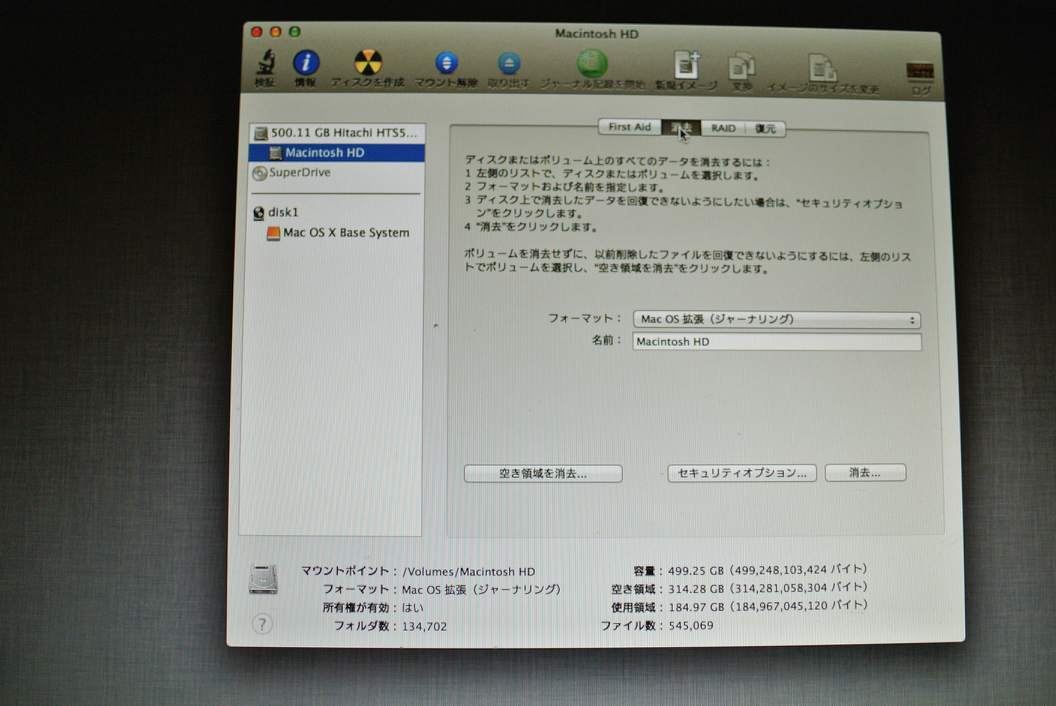Switch to the First Aid tab
Image resolution: width=1056 pixels, height=706 pixels.
tap(630, 127)
